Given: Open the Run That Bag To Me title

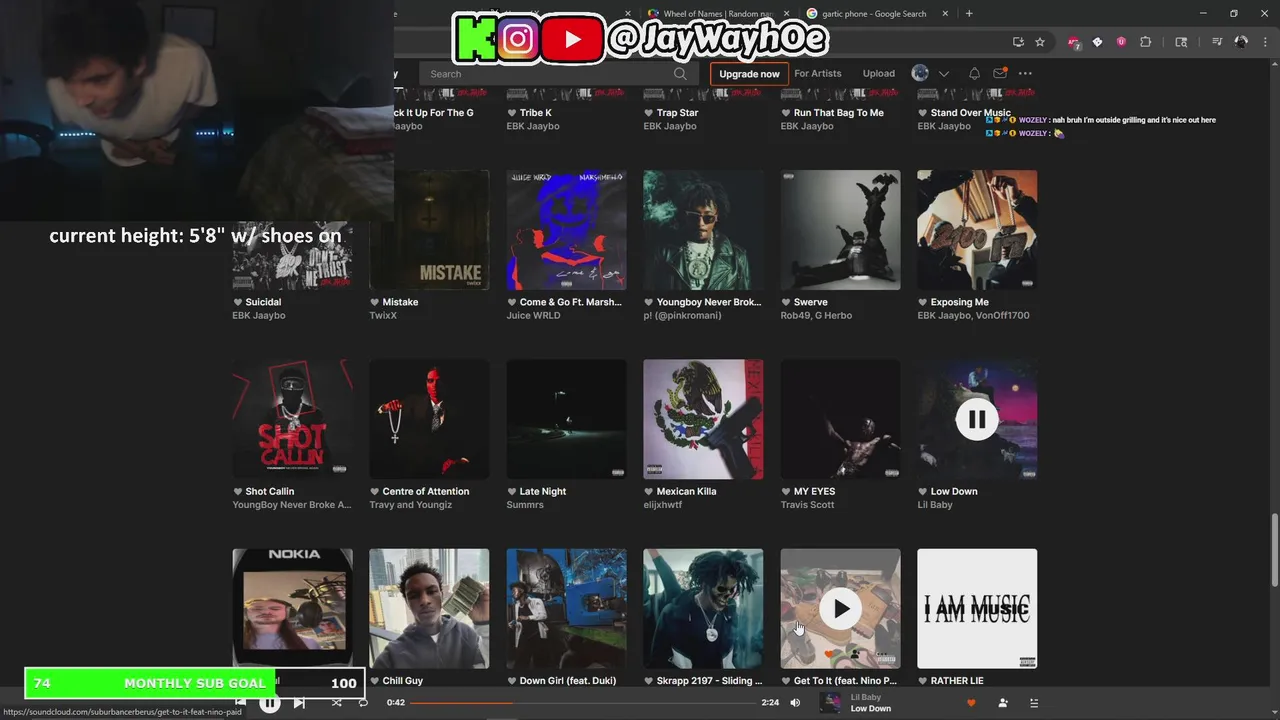Looking at the screenshot, I should tap(838, 113).
